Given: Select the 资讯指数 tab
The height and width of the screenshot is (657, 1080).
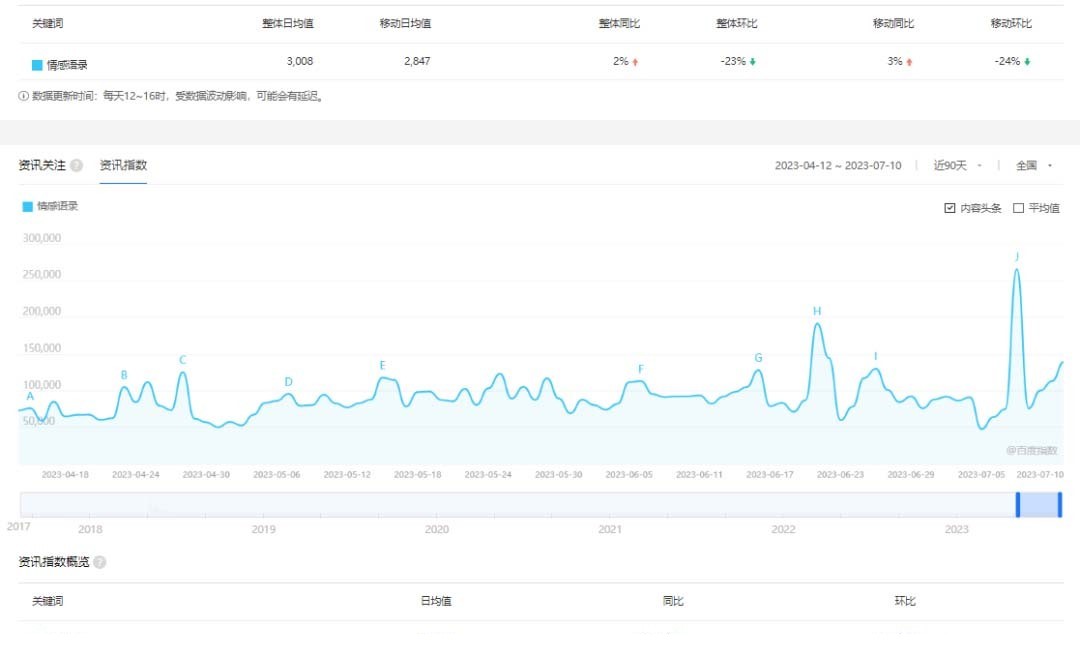Looking at the screenshot, I should 123,165.
